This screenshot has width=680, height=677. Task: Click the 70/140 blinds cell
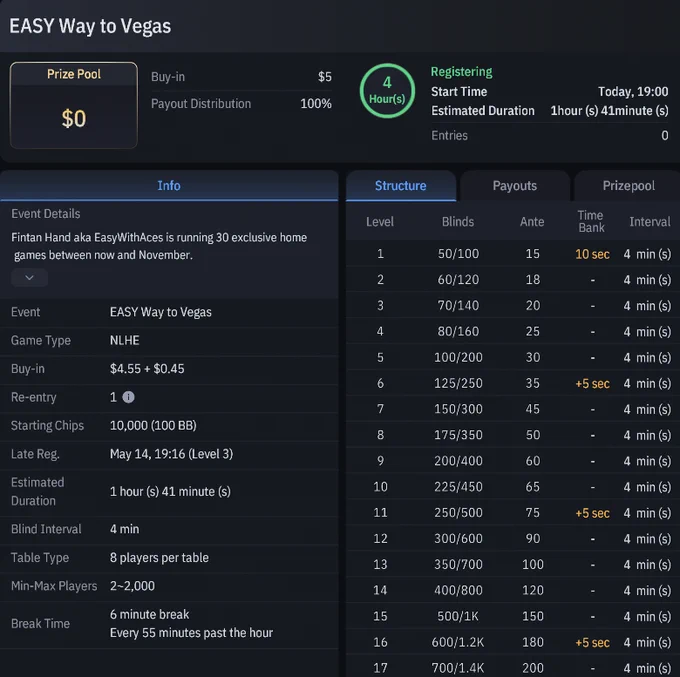(x=458, y=305)
